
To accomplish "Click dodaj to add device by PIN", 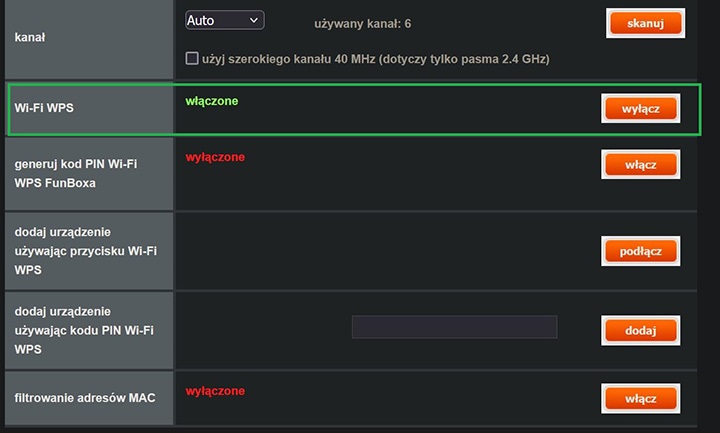I will coord(641,329).
